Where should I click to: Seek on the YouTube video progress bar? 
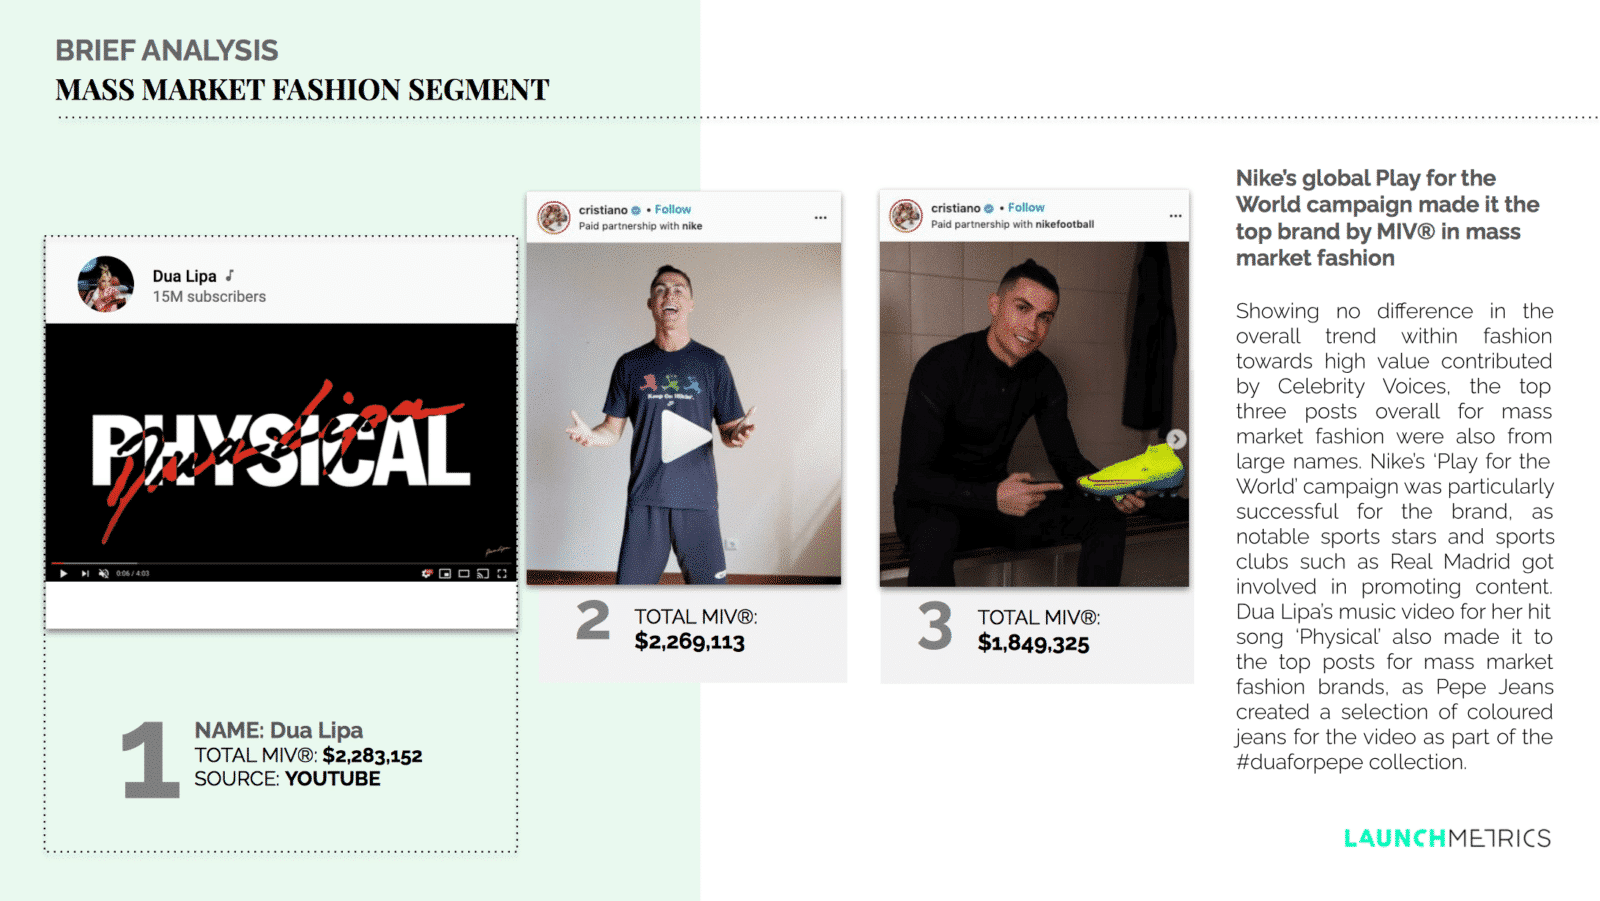[281, 563]
